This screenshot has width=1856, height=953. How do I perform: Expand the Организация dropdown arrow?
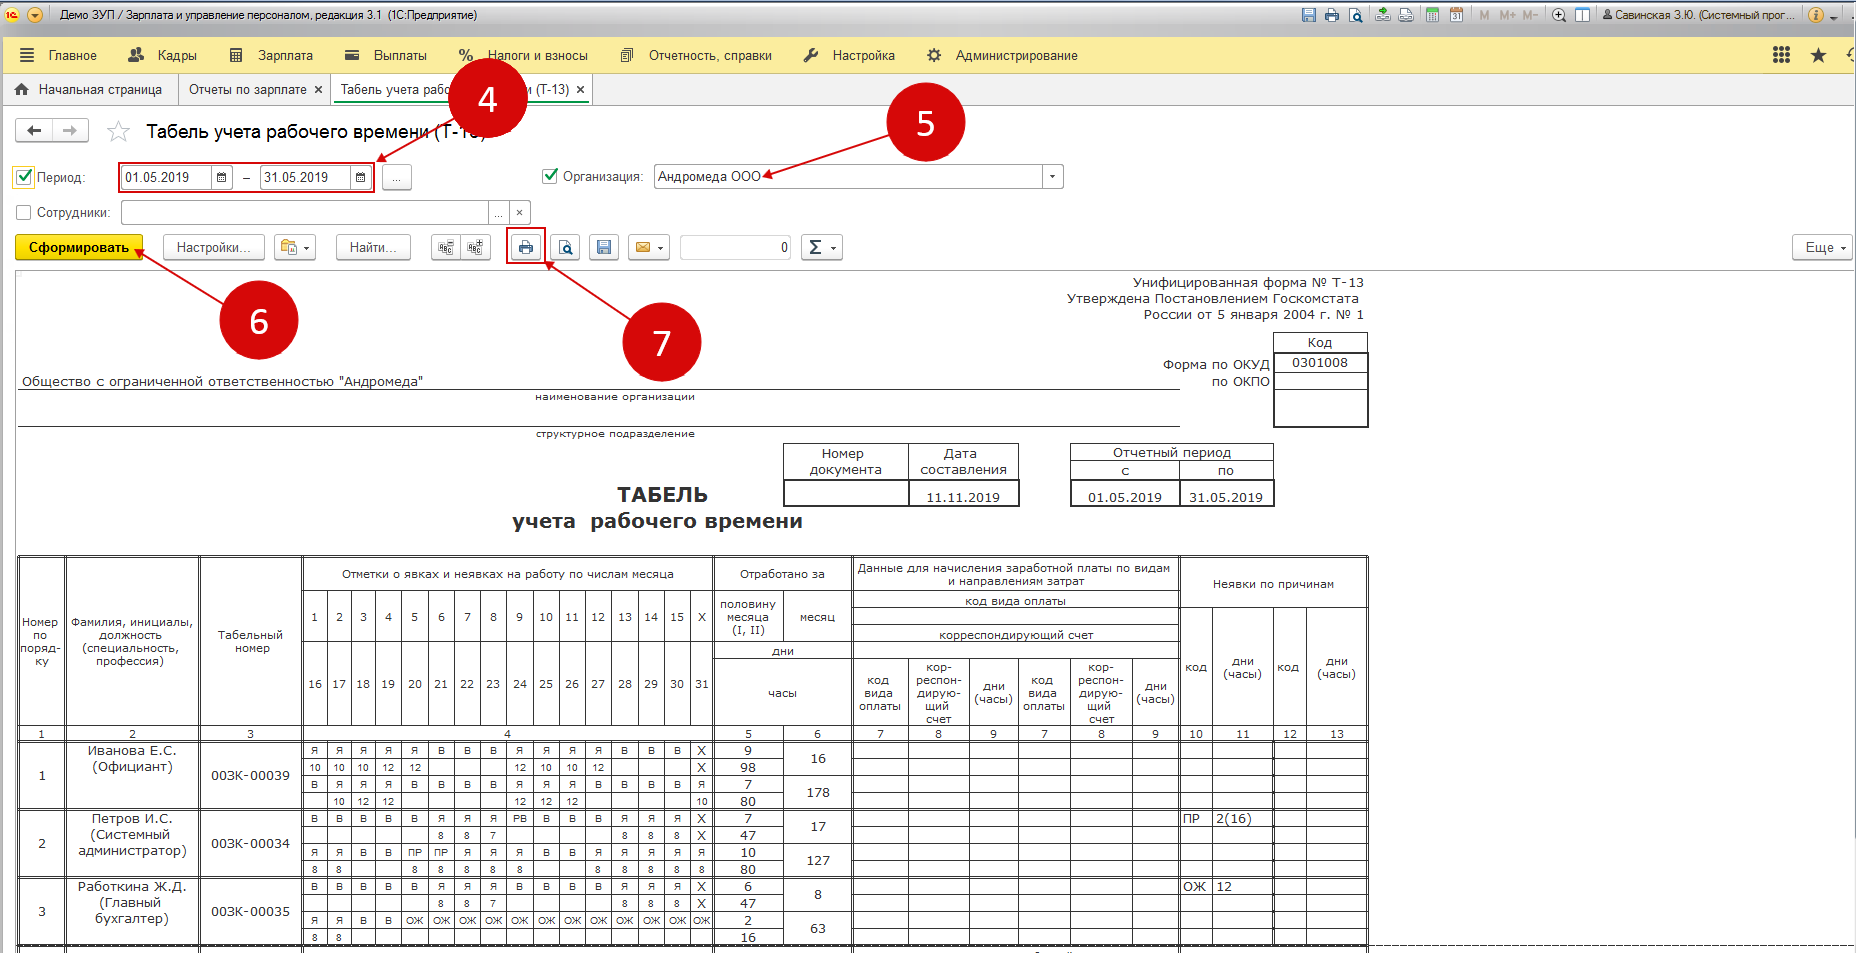(x=1052, y=177)
